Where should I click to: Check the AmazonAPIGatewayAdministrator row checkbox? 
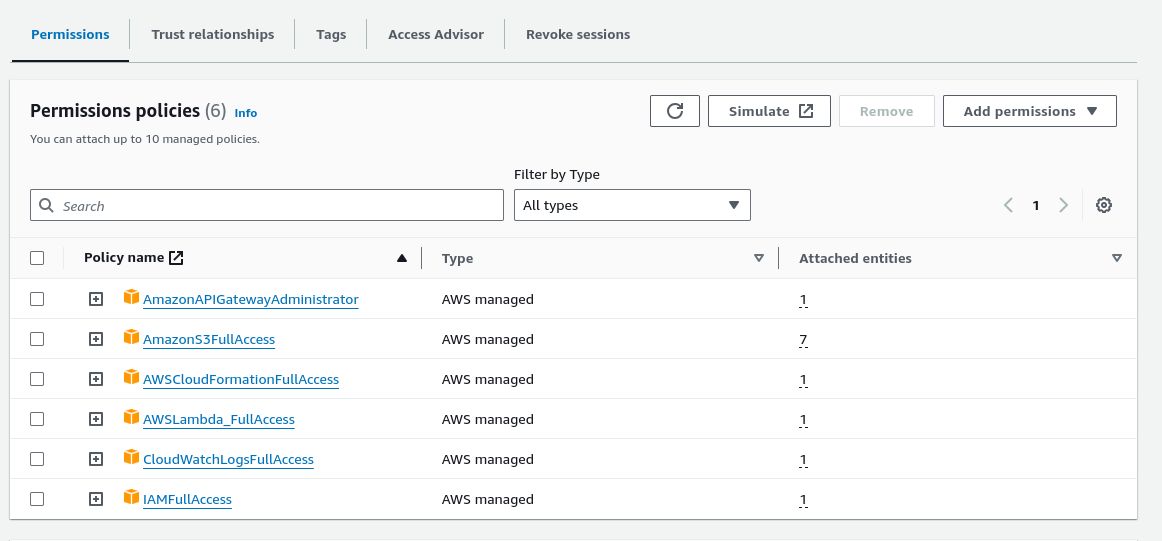(37, 299)
